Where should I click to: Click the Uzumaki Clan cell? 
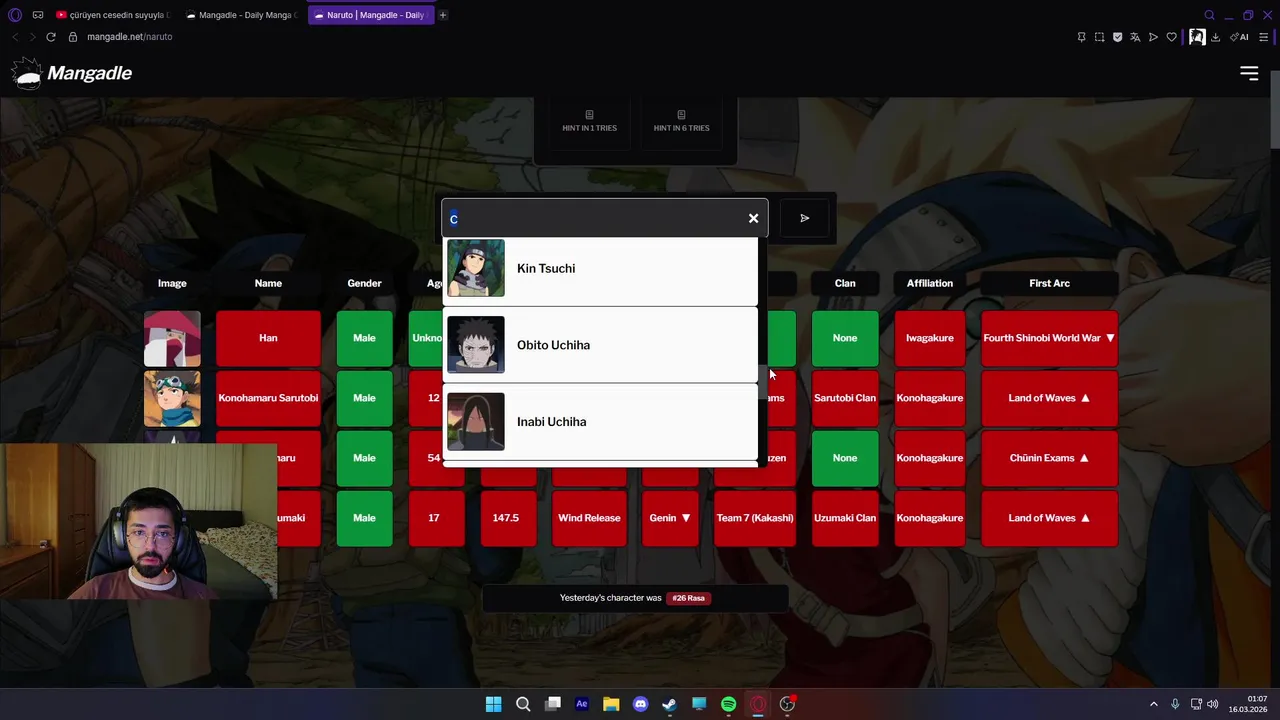tap(845, 518)
